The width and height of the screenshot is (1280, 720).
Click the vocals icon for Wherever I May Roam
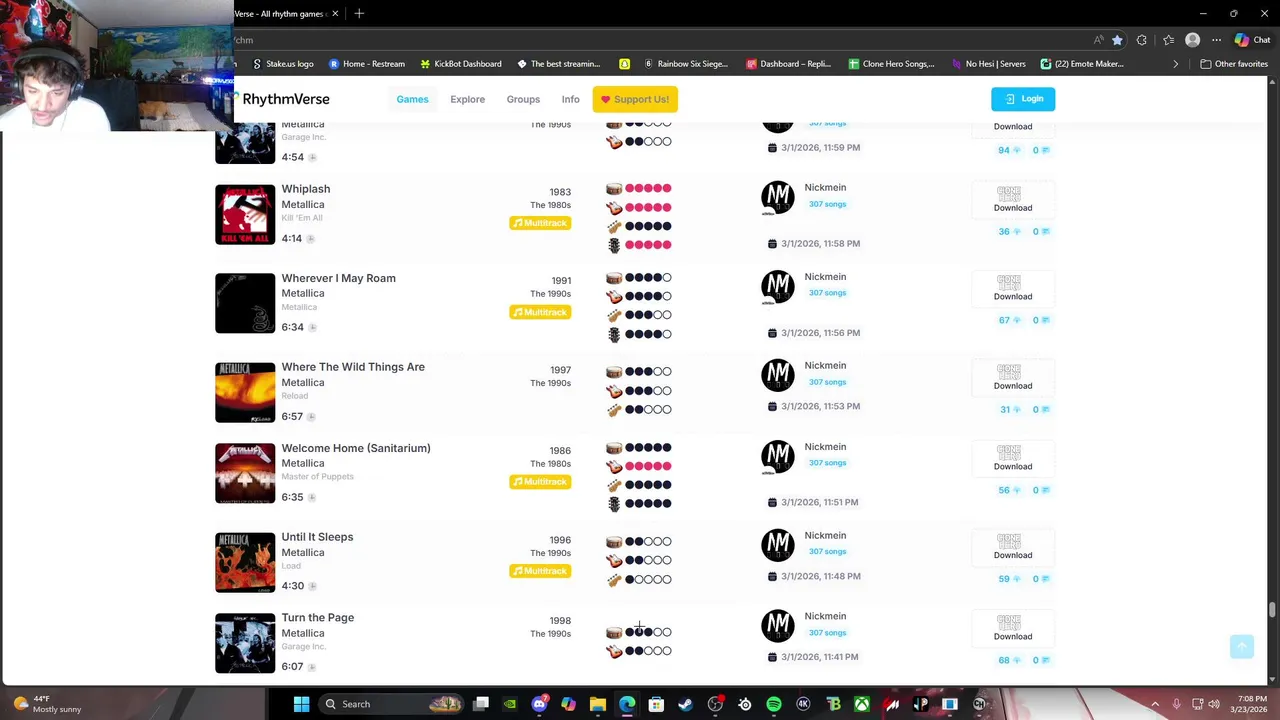(614, 334)
